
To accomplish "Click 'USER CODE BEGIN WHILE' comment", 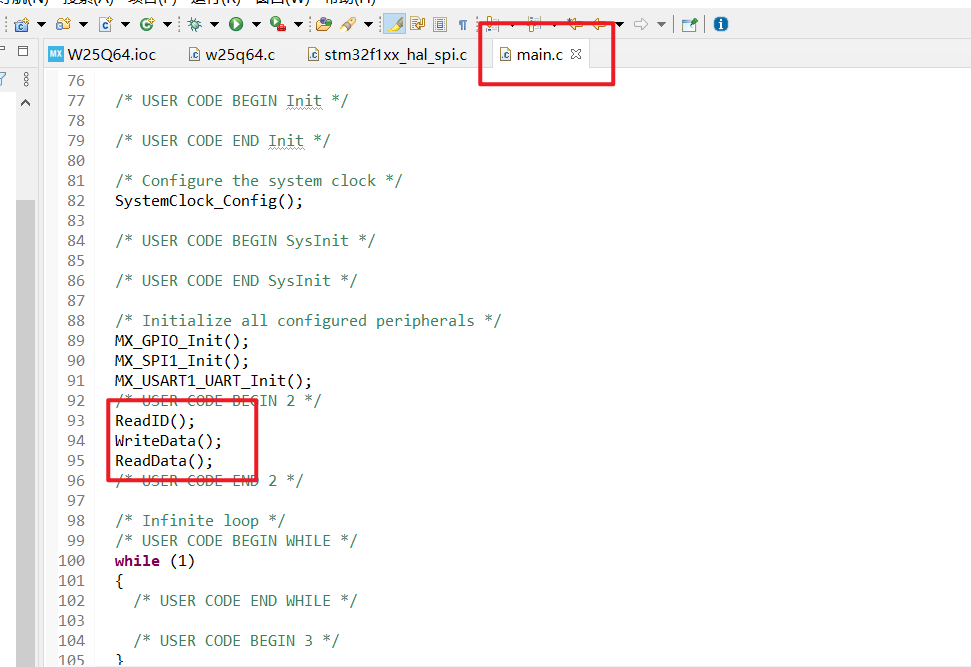I will pos(236,541).
